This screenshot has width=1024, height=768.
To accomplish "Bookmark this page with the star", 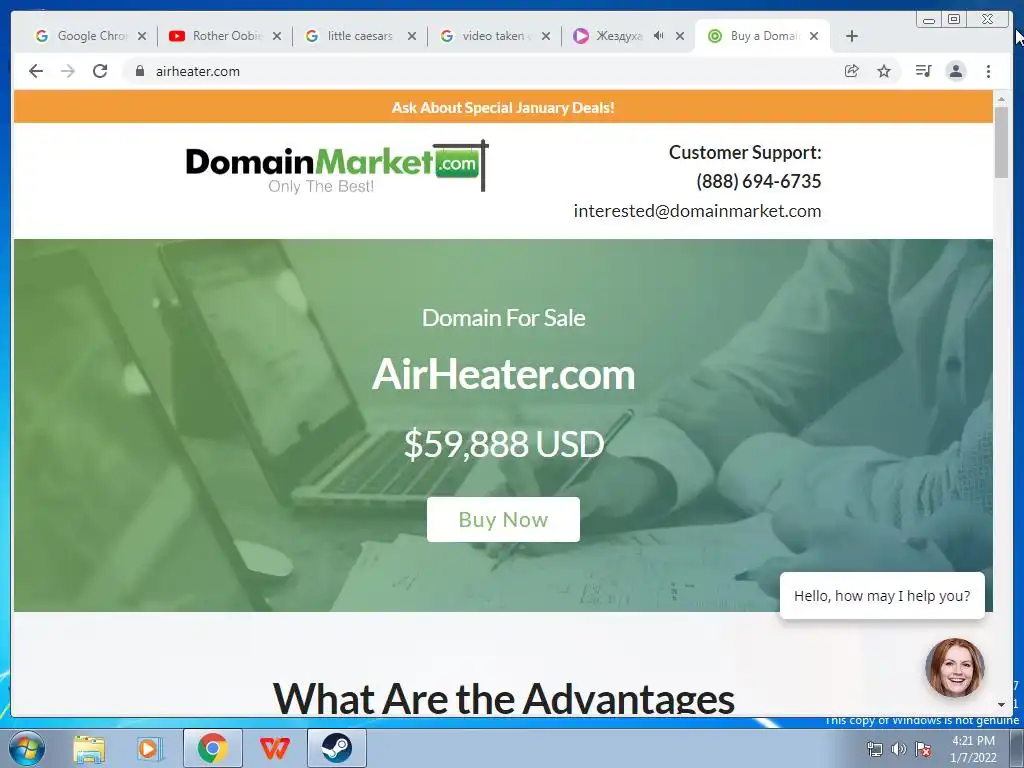I will pyautogui.click(x=884, y=71).
